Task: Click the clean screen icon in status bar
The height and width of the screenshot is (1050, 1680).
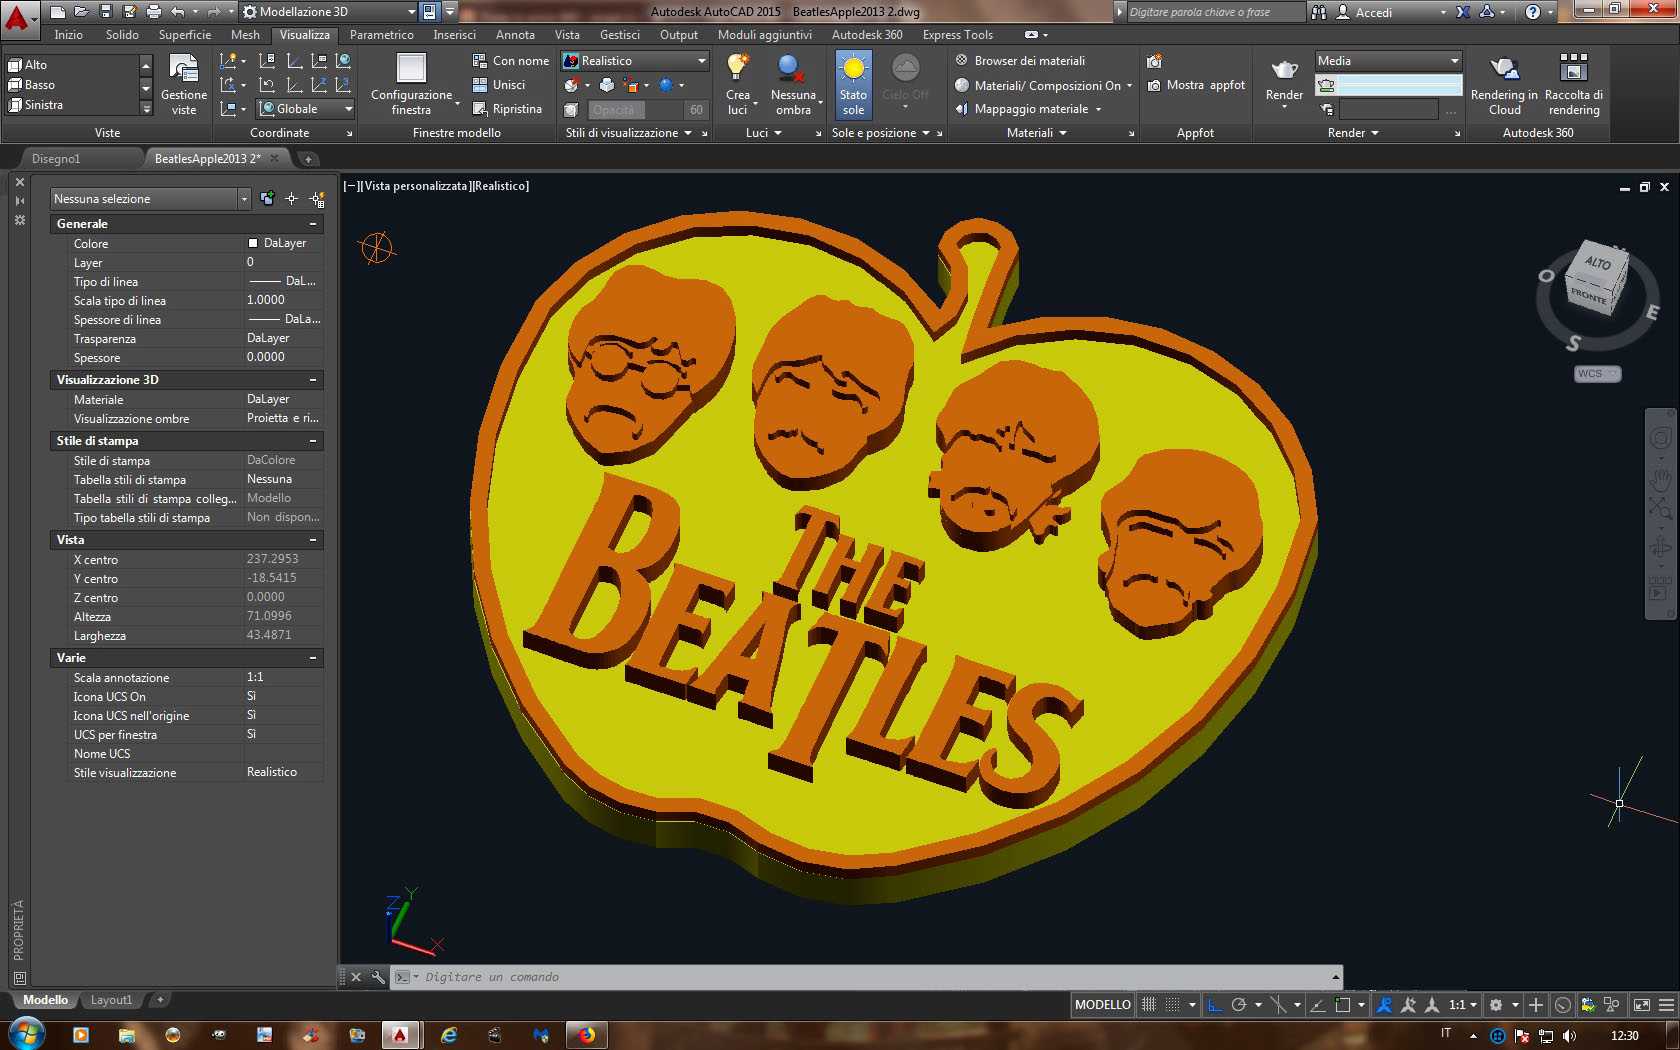Action: pos(1641,1005)
